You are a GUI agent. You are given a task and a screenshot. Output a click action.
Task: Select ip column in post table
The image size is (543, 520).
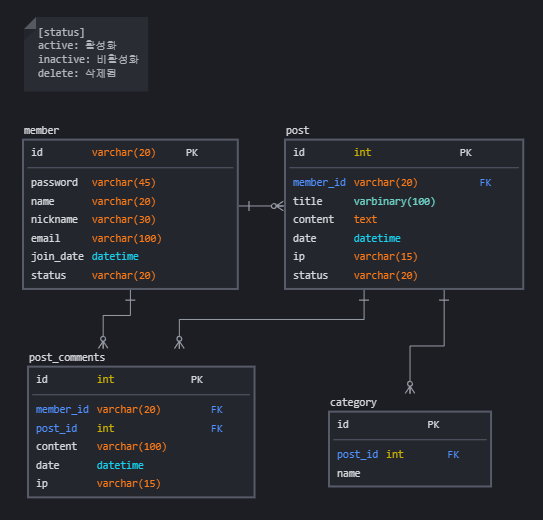(299, 257)
